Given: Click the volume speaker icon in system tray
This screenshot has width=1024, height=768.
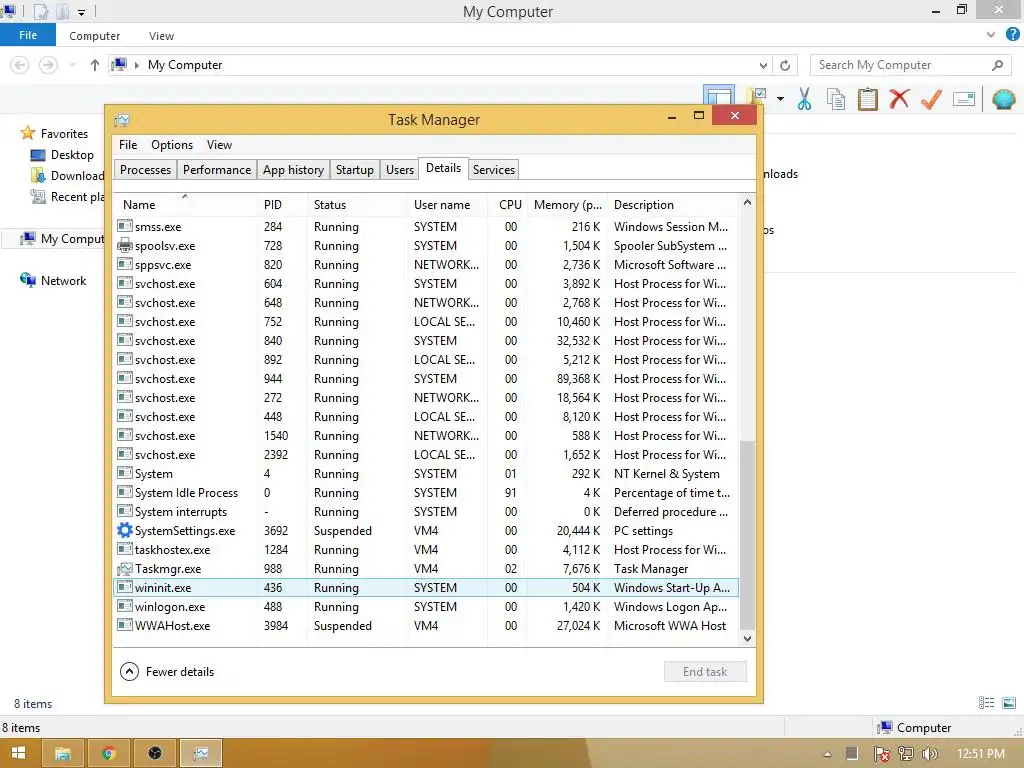Looking at the screenshot, I should coord(929,754).
